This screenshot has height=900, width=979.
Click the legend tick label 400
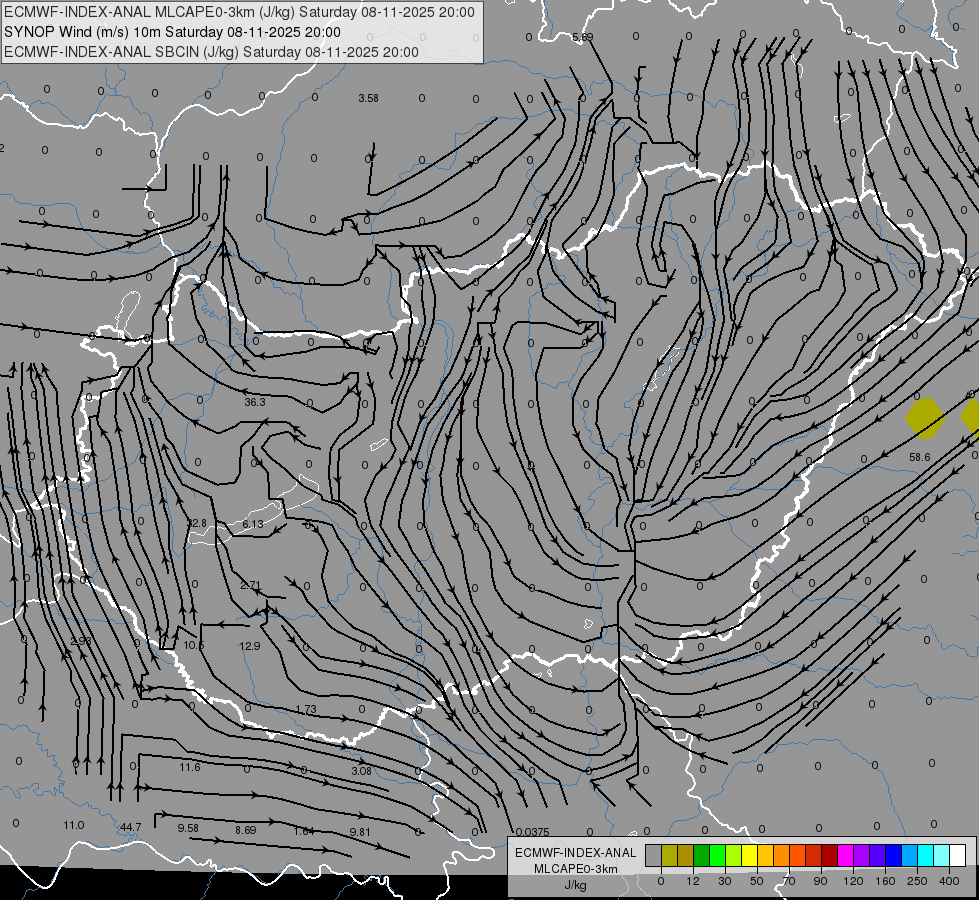(949, 881)
